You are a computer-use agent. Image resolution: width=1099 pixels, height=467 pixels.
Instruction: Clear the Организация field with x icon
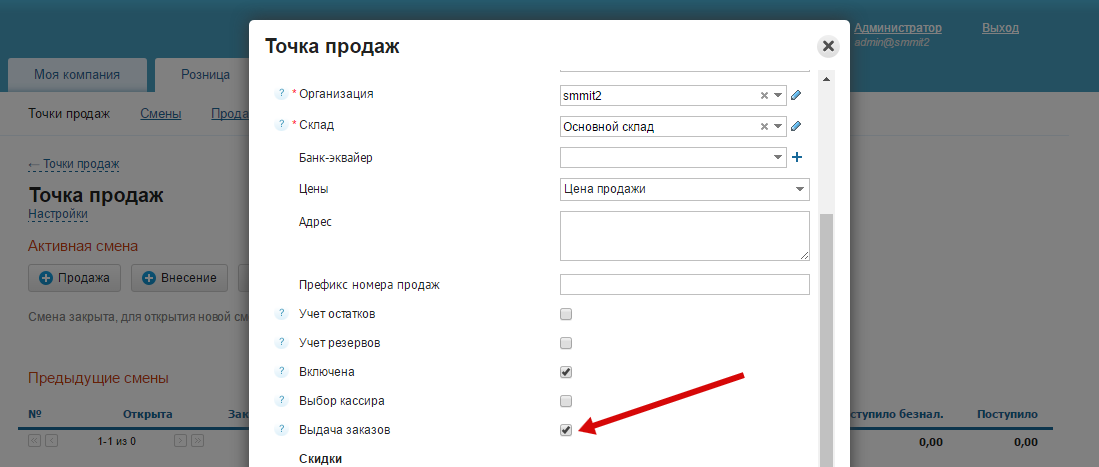click(x=764, y=96)
